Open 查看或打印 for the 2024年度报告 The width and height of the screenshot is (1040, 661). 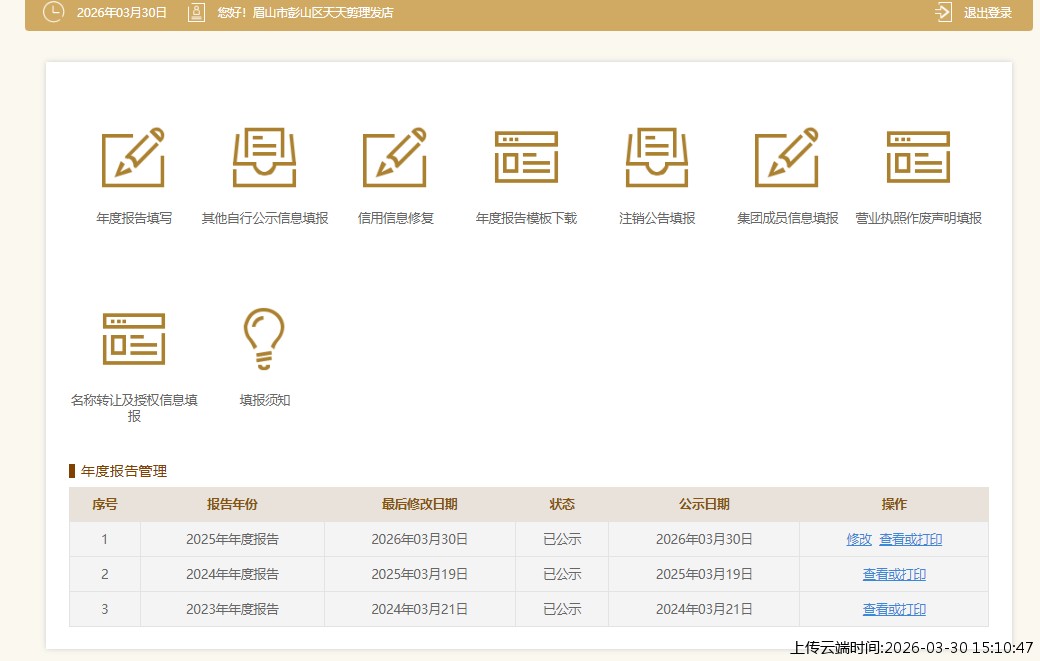click(893, 574)
